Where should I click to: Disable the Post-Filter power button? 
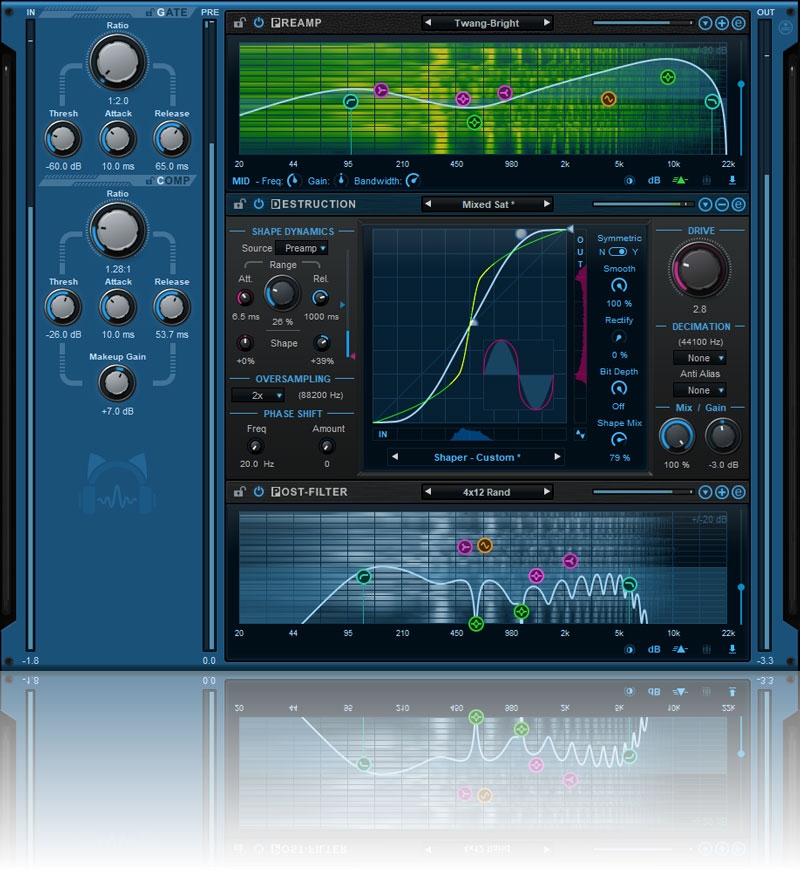[258, 492]
